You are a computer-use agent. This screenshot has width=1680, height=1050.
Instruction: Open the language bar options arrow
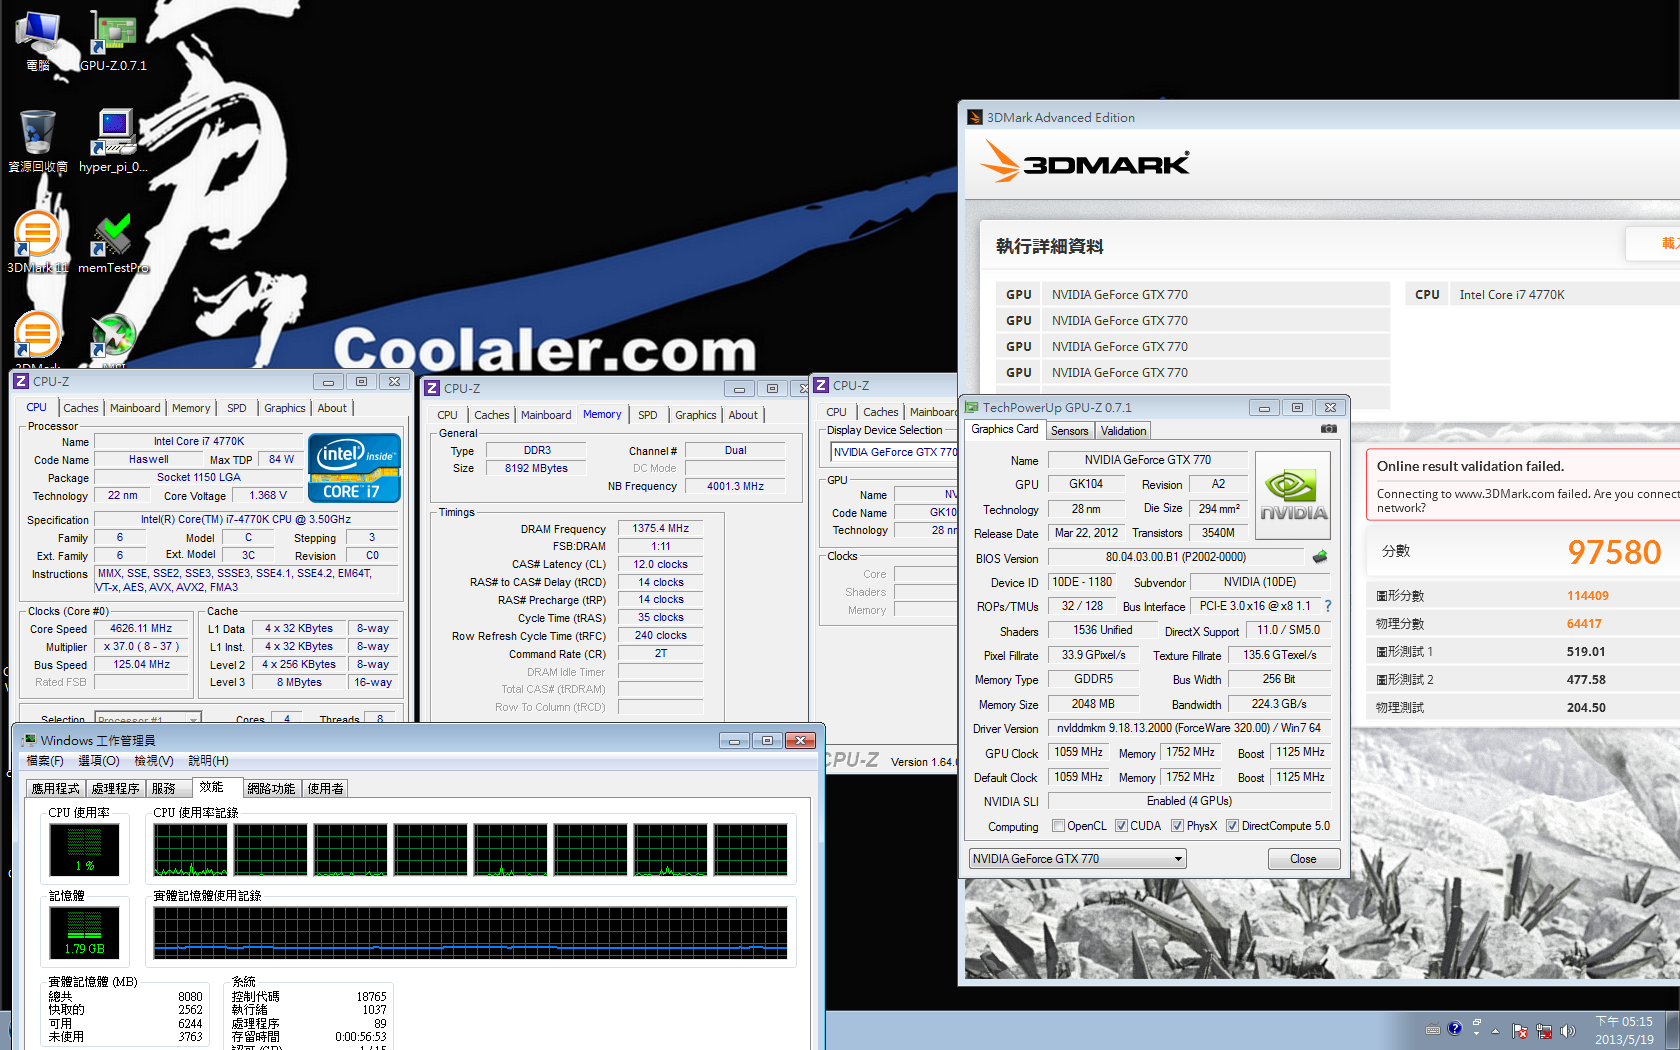pos(1476,1033)
